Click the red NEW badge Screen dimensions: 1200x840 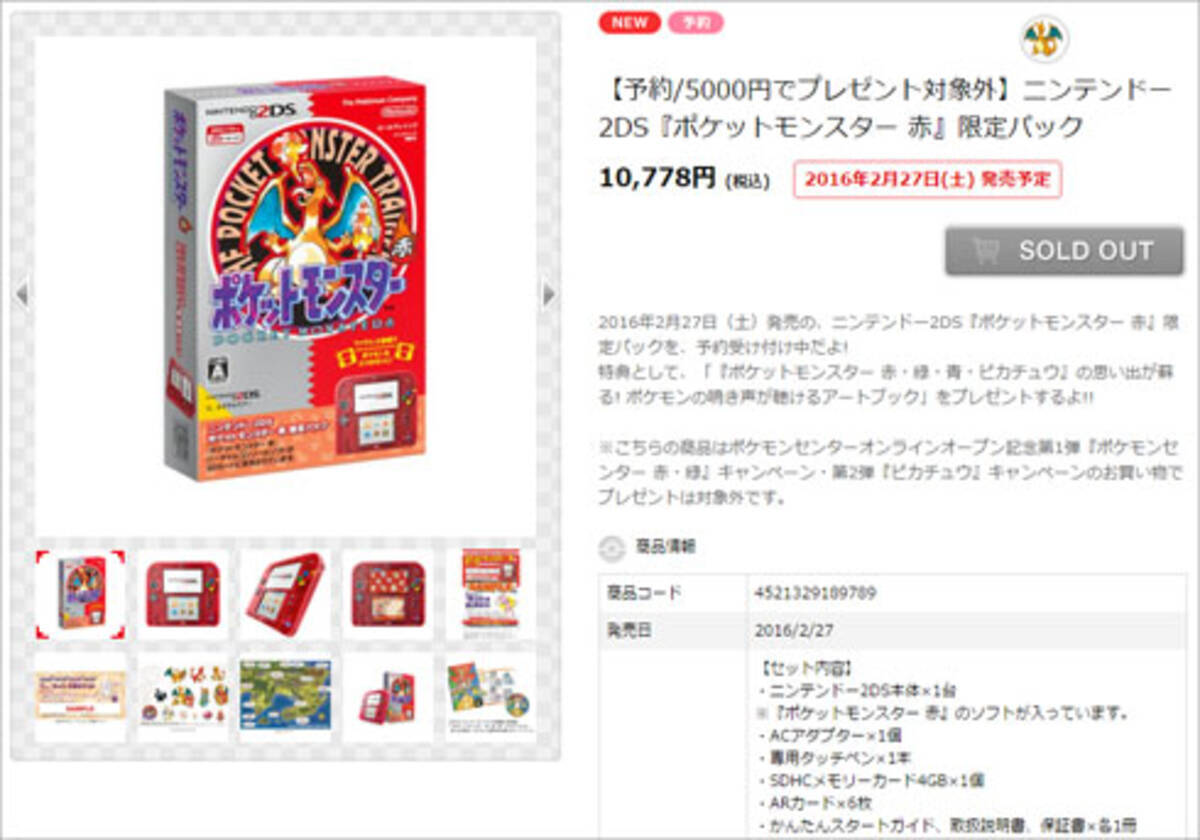pos(629,22)
